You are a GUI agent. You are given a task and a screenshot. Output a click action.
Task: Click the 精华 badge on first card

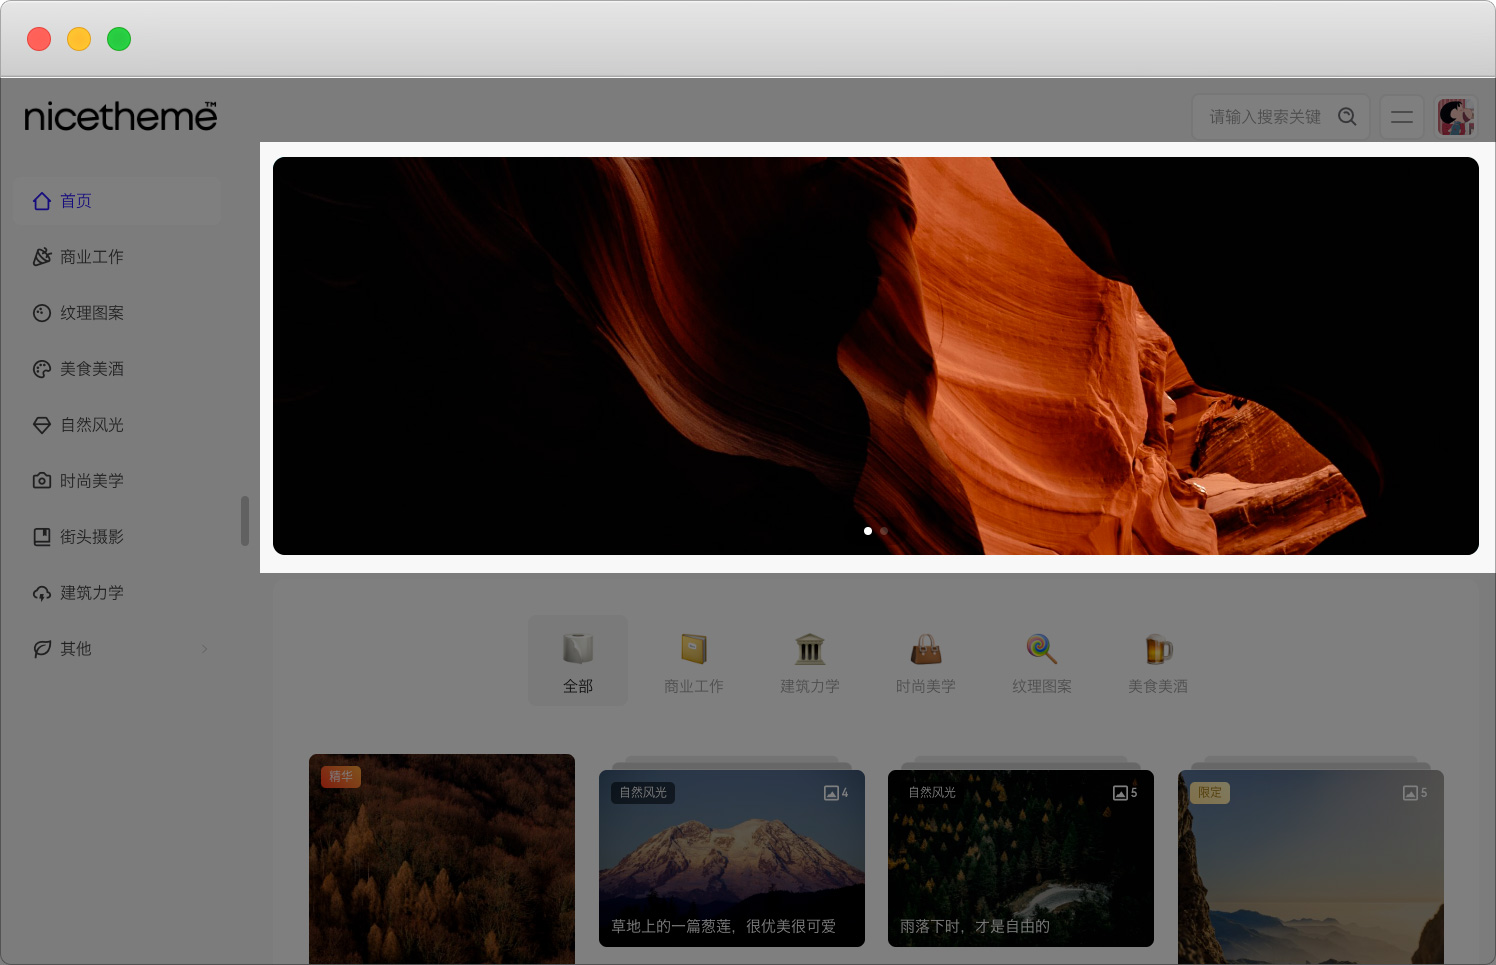(x=341, y=776)
